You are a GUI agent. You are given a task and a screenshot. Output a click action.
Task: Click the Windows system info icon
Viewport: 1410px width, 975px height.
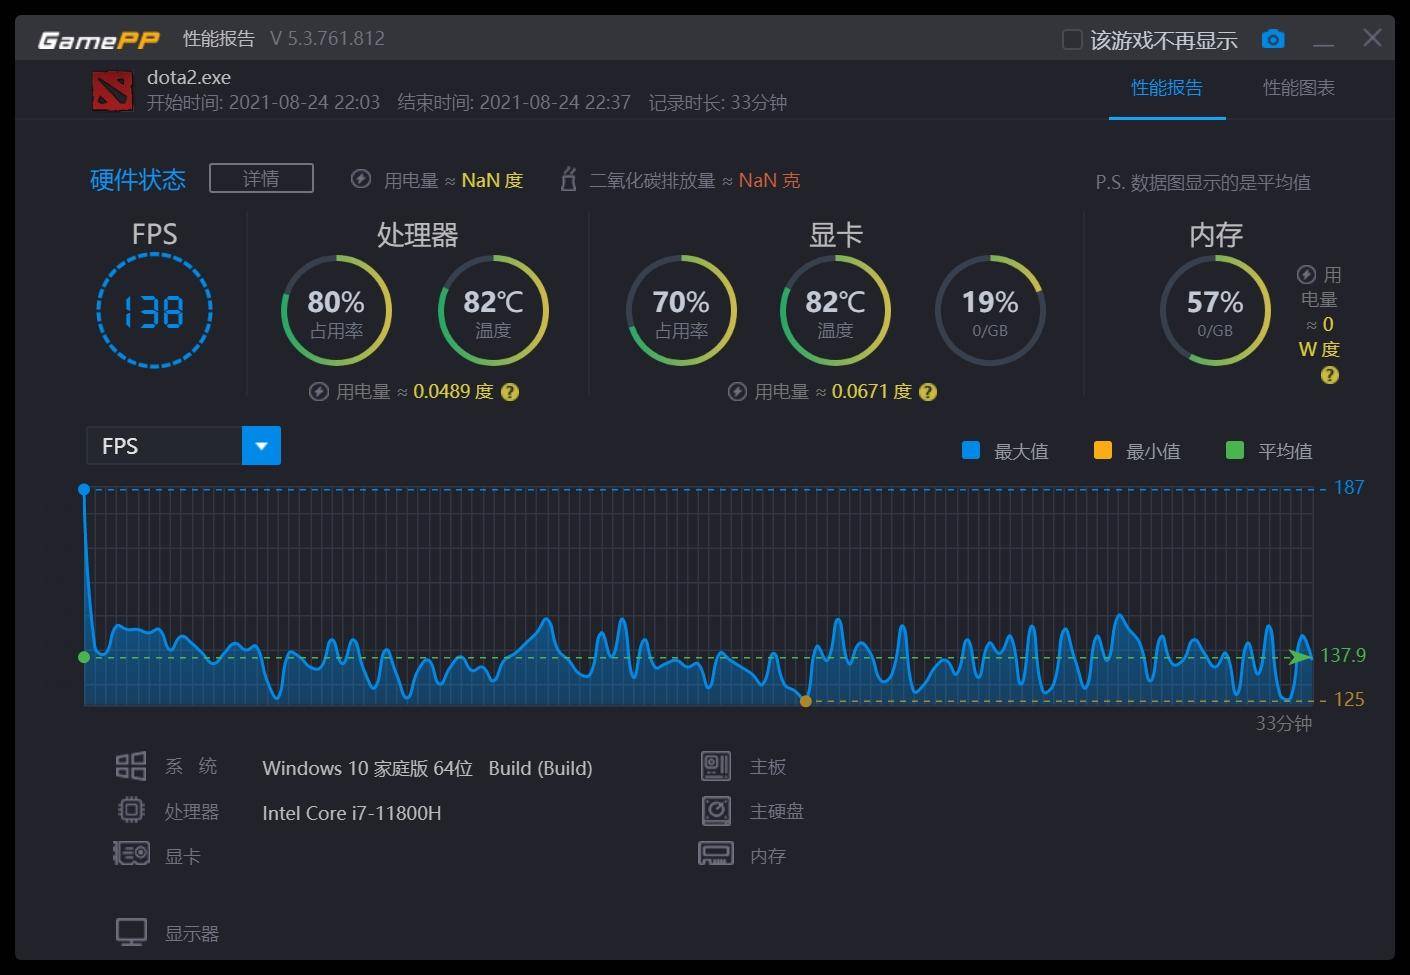(131, 766)
